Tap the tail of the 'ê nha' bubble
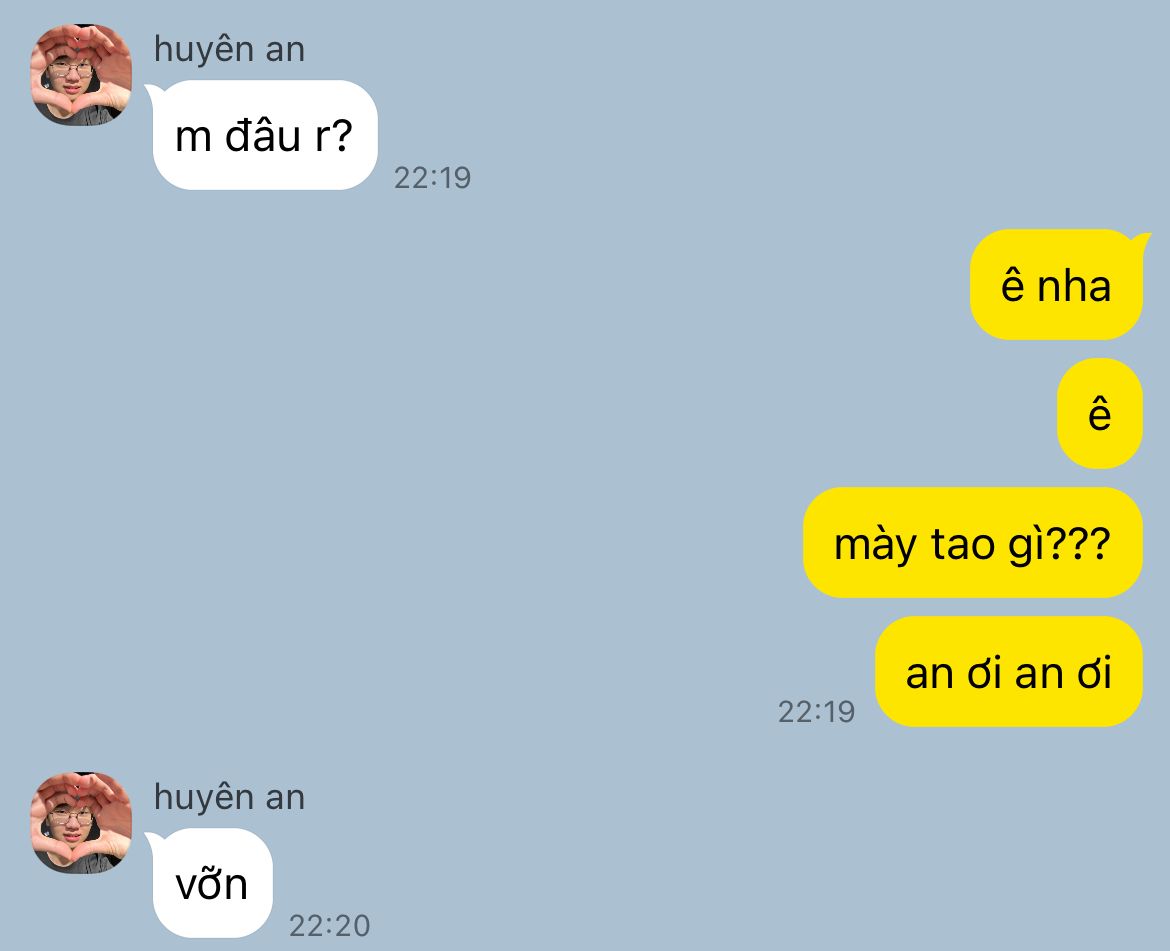 tap(1142, 240)
